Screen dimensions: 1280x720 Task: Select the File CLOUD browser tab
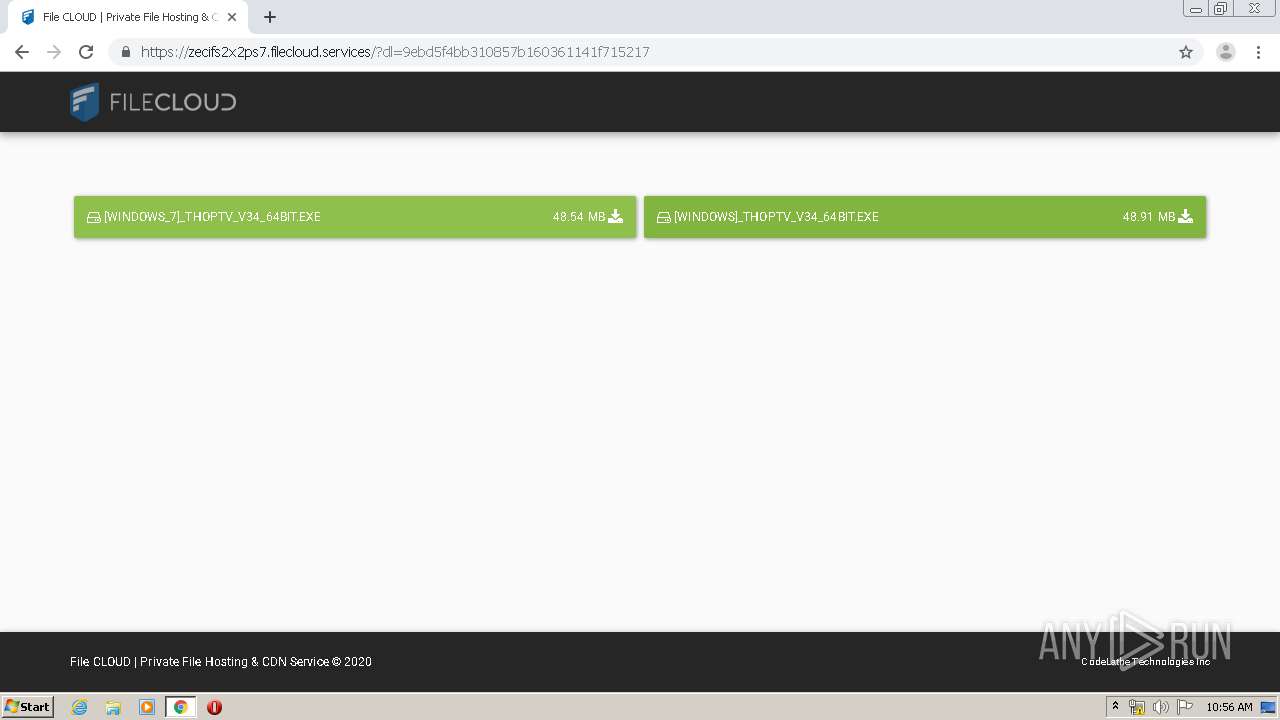click(x=128, y=17)
